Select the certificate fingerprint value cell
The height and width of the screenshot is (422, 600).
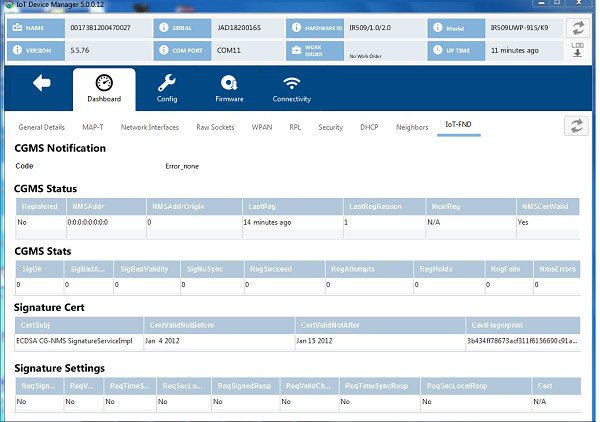pyautogui.click(x=522, y=341)
